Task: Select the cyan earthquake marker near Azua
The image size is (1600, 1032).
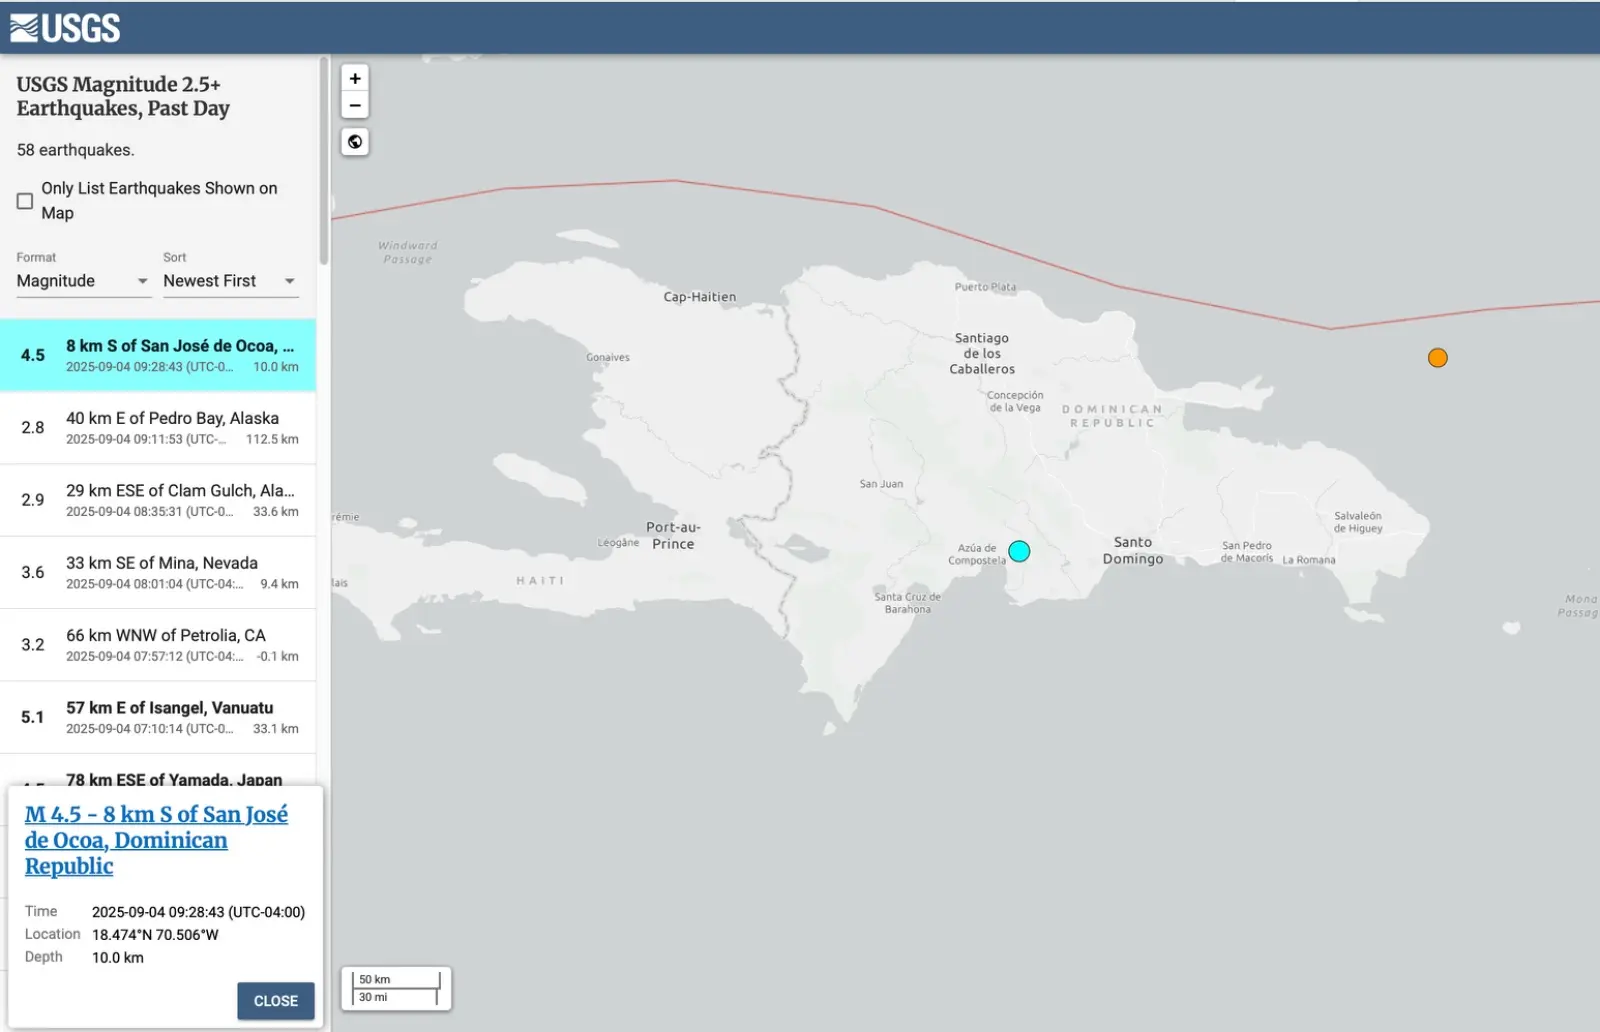Action: [1019, 551]
